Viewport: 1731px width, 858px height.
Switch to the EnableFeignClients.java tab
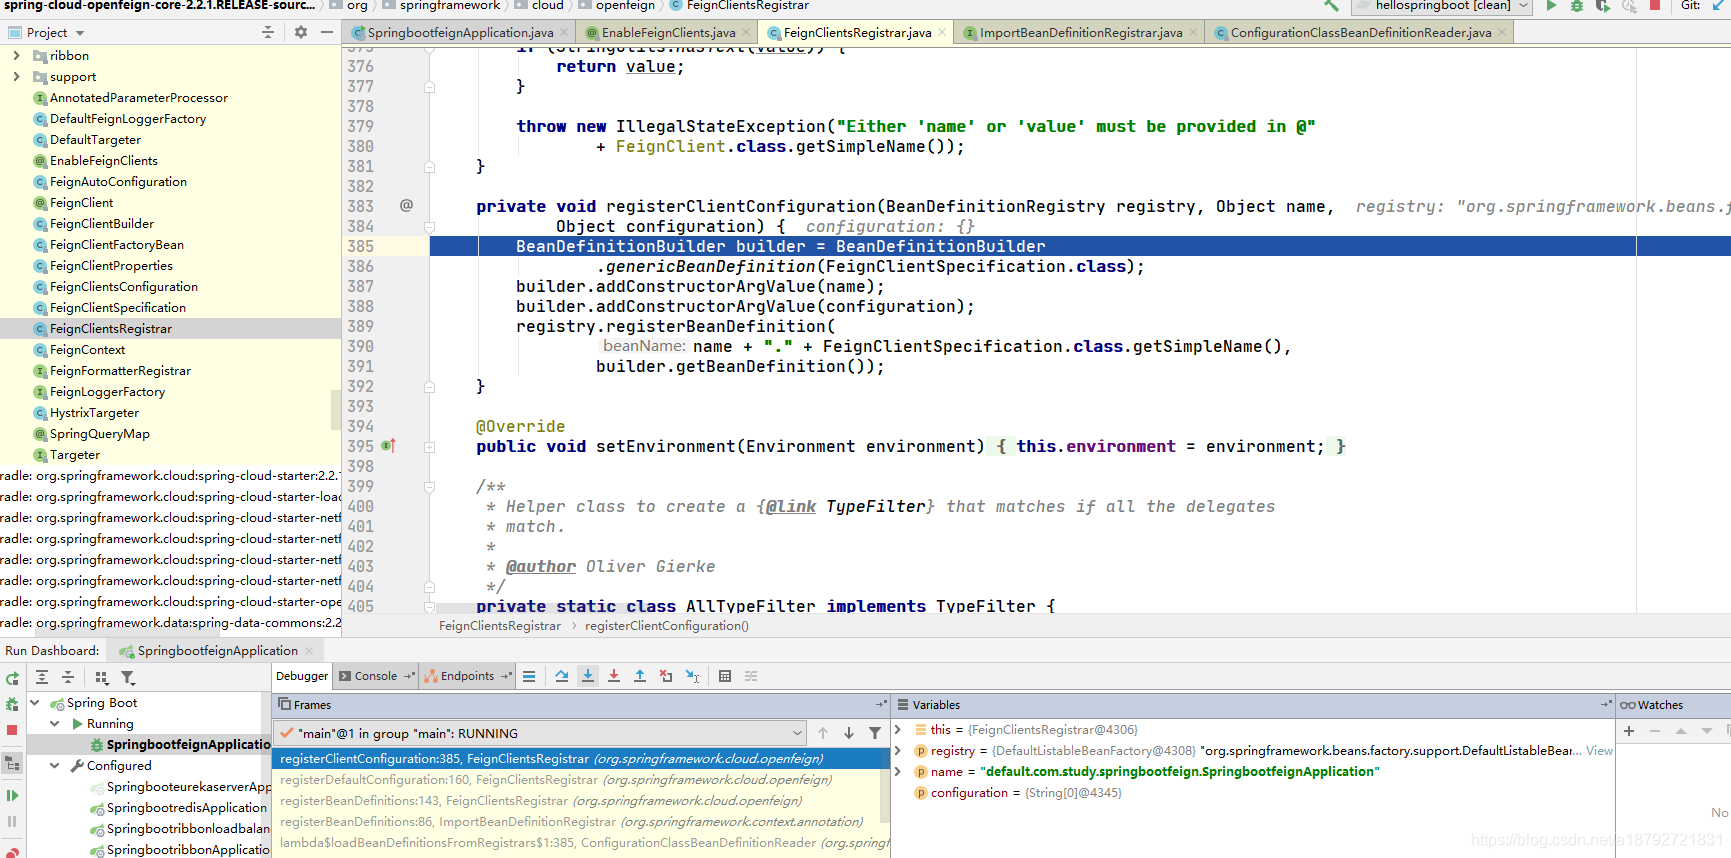668,33
